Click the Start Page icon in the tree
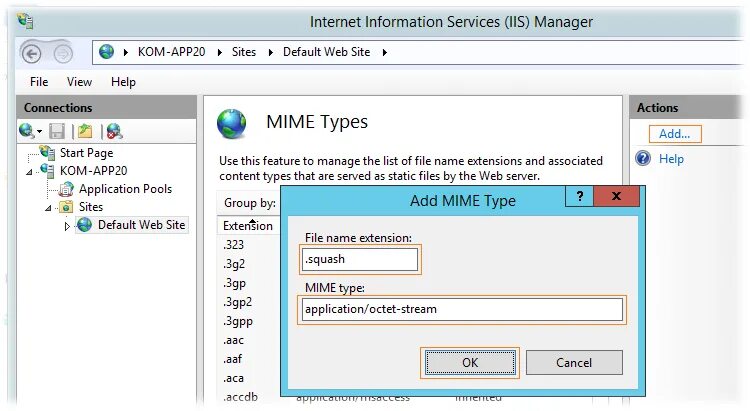The height and width of the screenshot is (411, 750). [x=47, y=153]
